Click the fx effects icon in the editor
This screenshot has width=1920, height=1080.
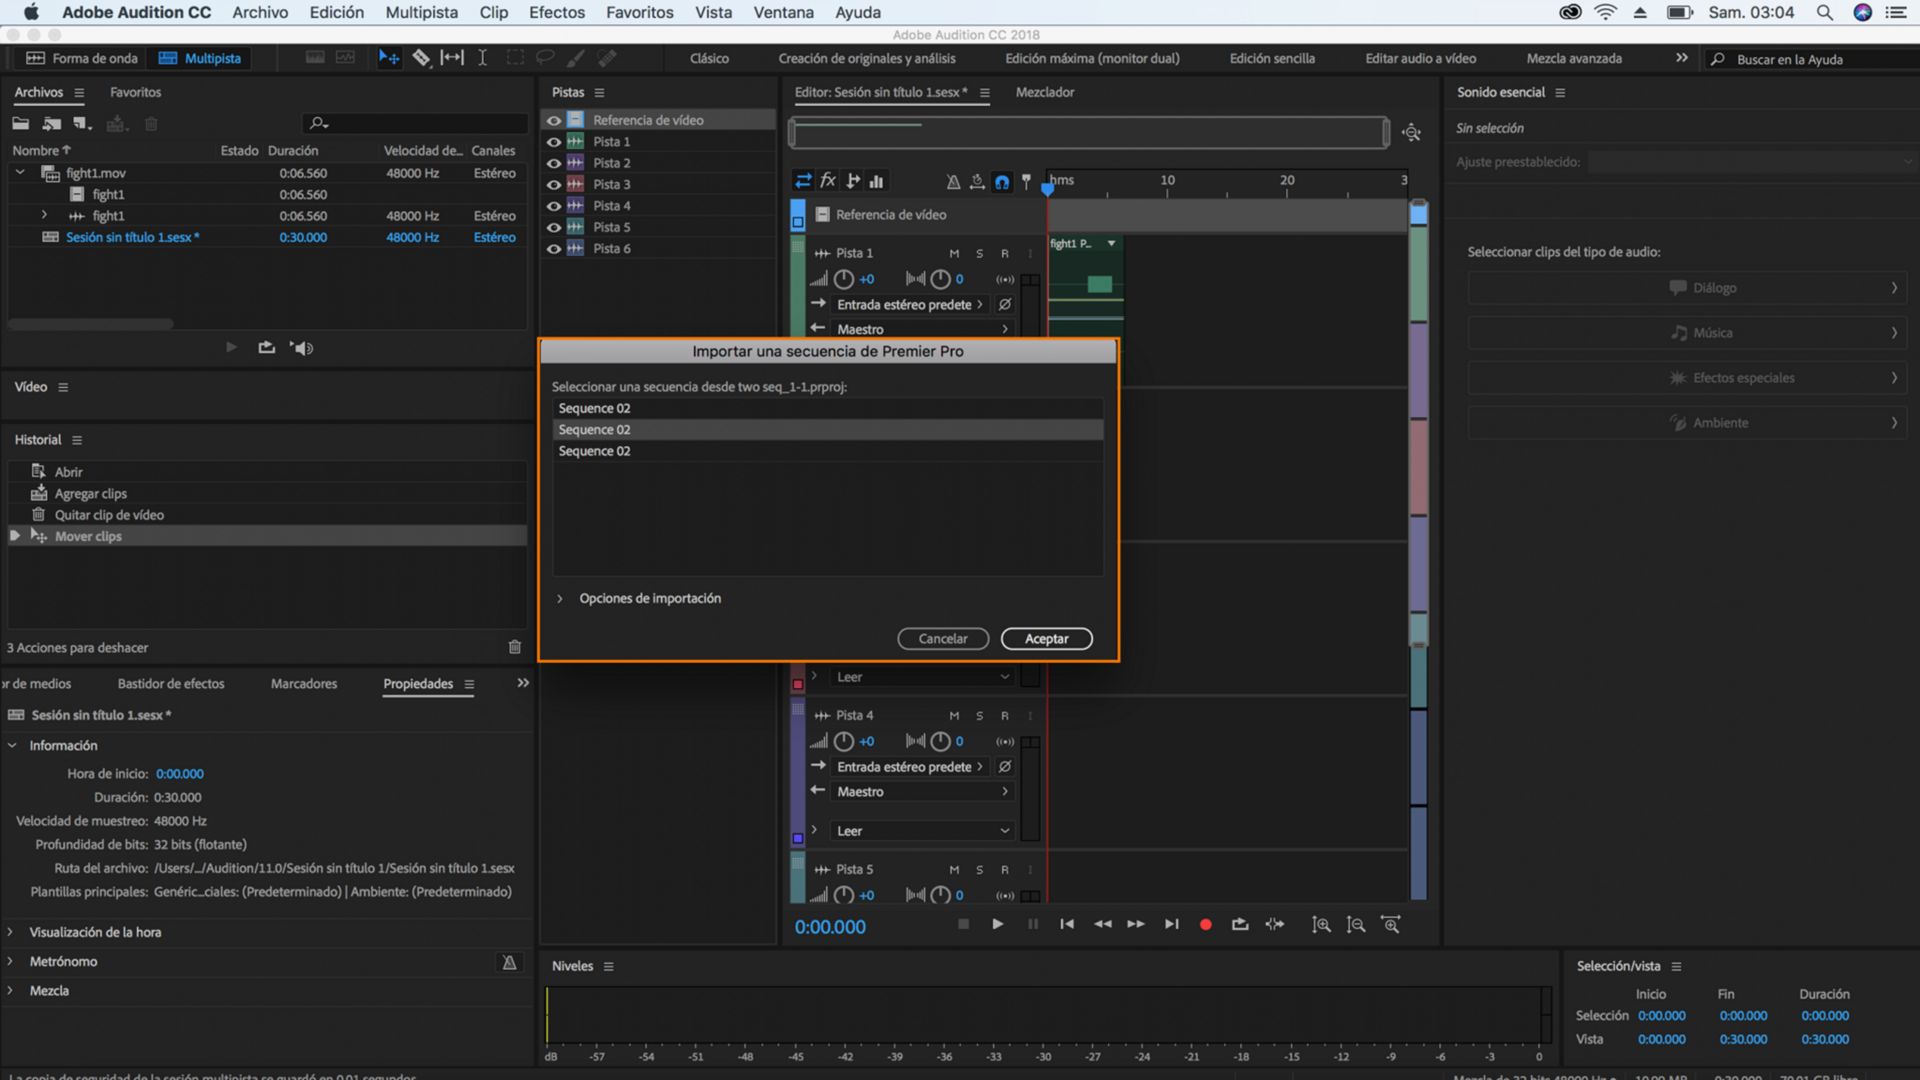[x=828, y=180]
